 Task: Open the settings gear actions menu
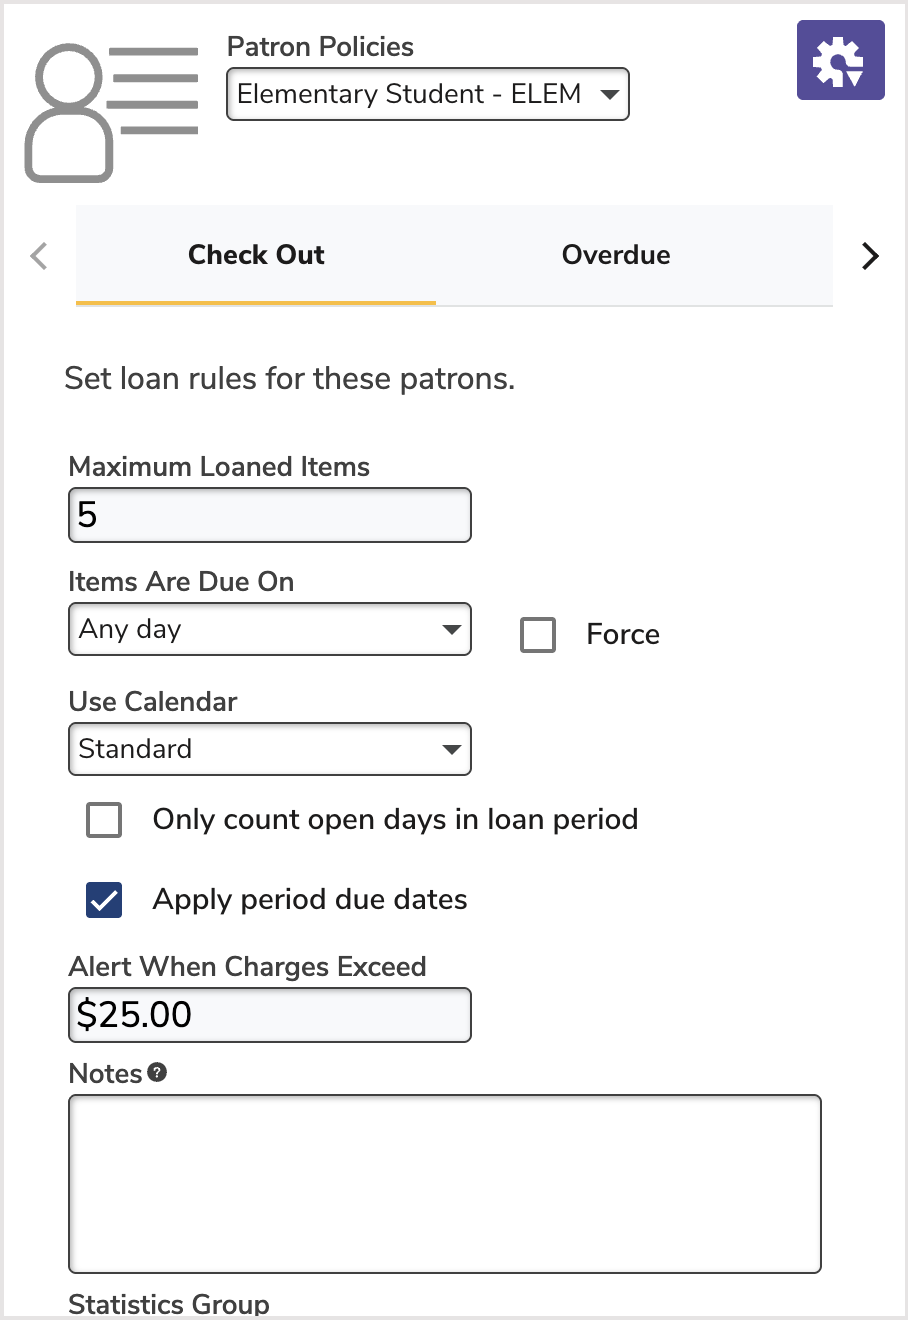[x=840, y=60]
